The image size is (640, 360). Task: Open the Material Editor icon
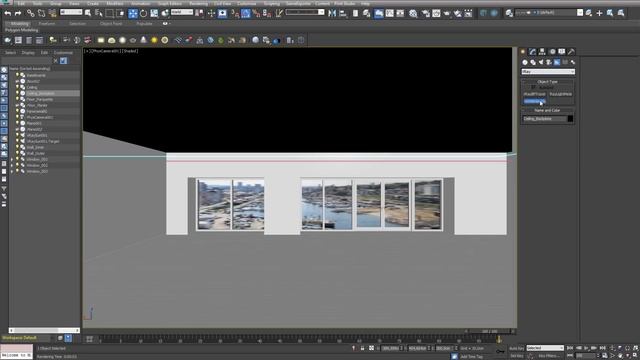(x=413, y=13)
